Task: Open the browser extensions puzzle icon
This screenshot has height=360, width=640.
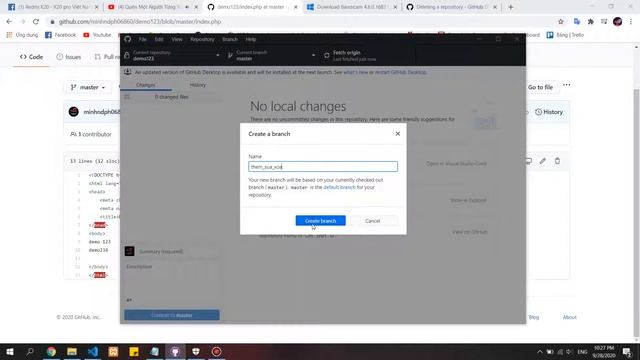Action: click(591, 21)
